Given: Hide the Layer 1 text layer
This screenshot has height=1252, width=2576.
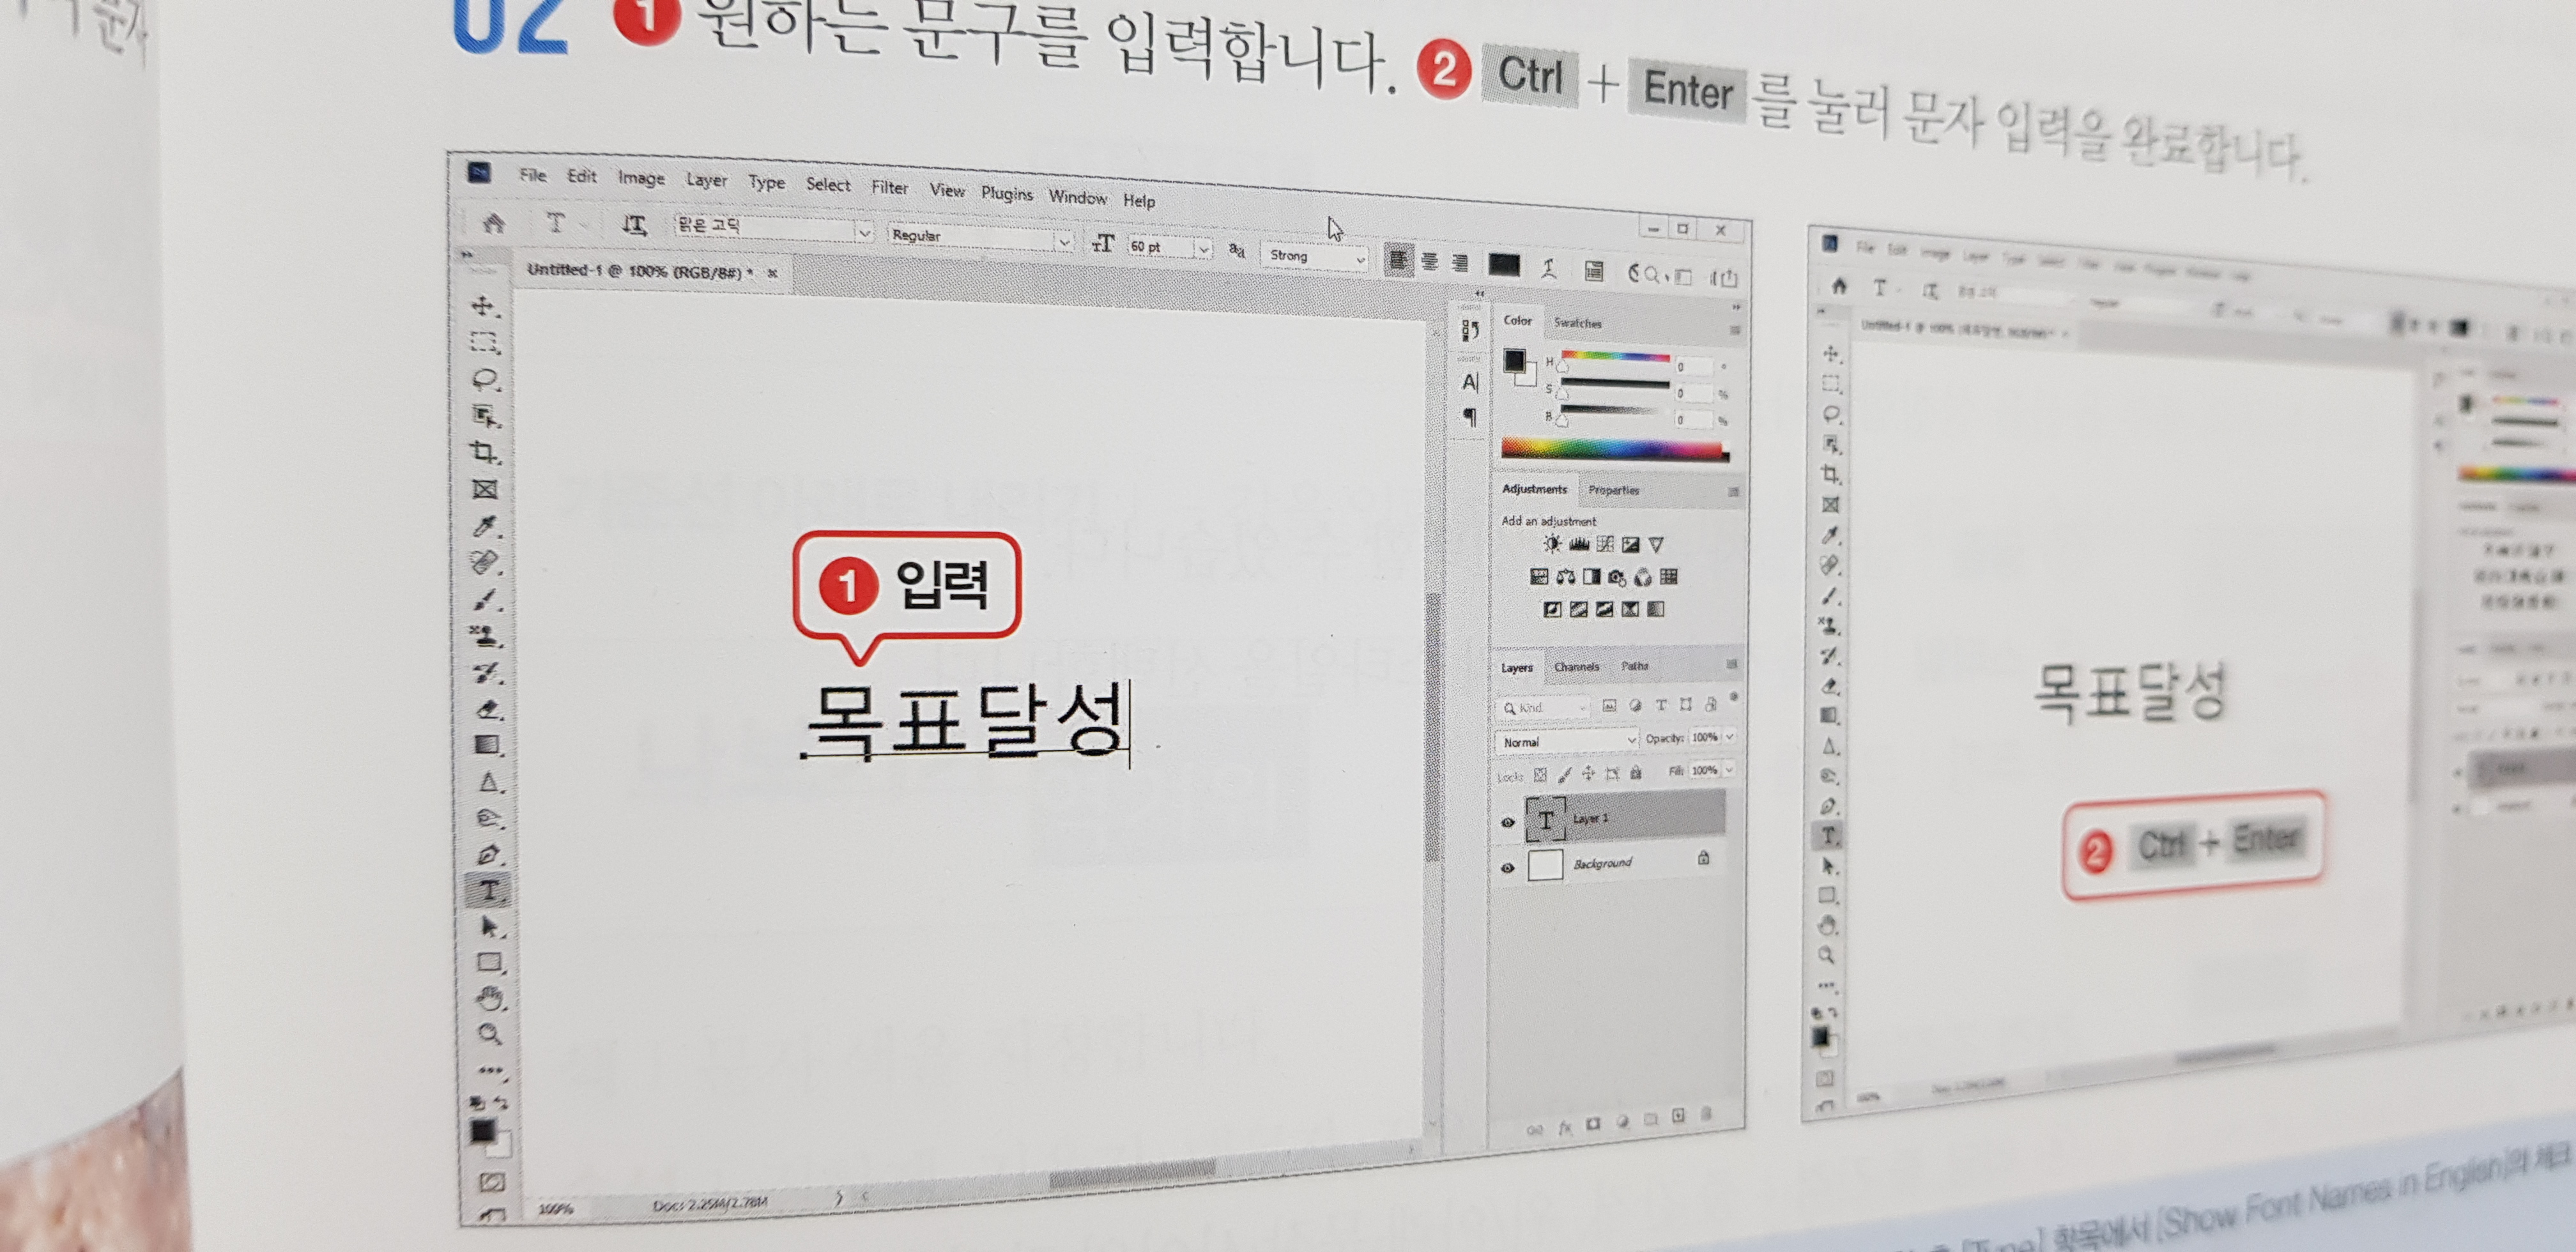Looking at the screenshot, I should [1508, 822].
